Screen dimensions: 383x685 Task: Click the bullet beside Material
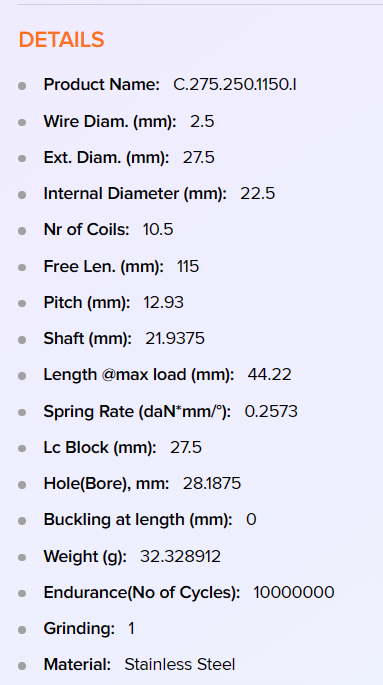tap(22, 666)
